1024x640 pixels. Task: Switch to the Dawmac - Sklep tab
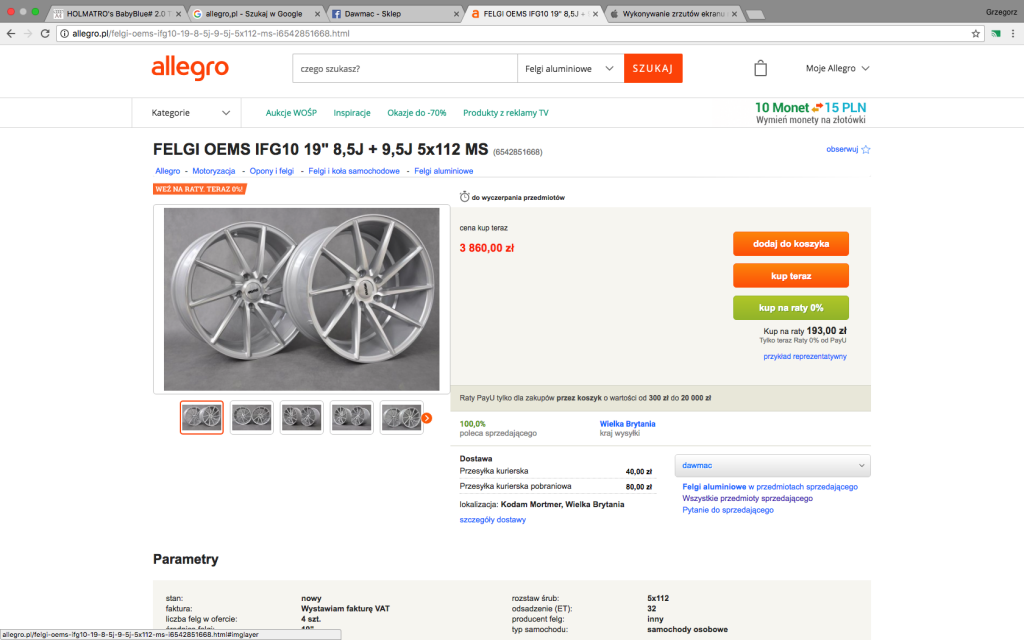click(x=394, y=14)
